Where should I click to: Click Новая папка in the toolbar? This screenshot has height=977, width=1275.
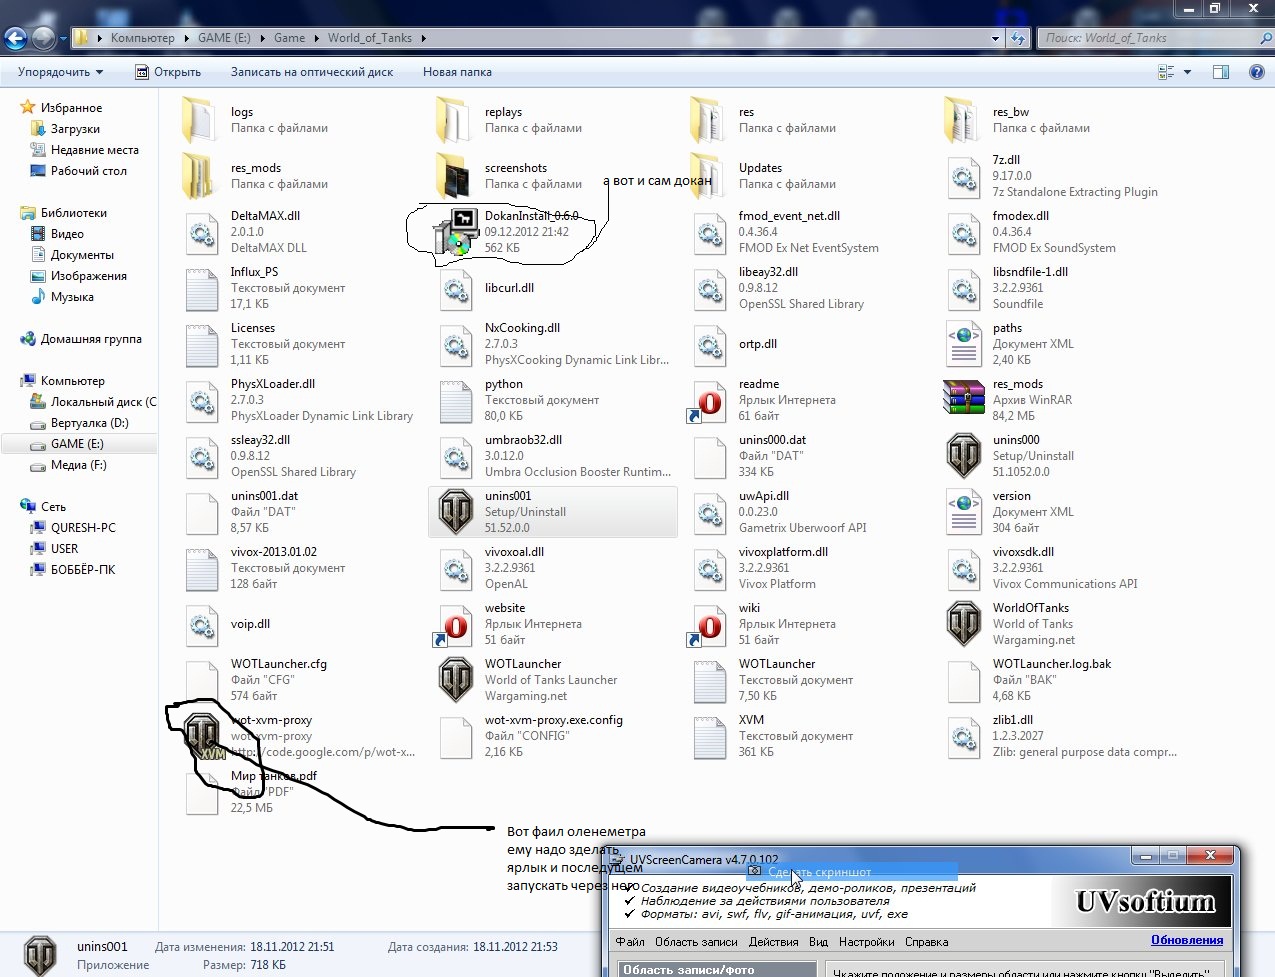(457, 72)
